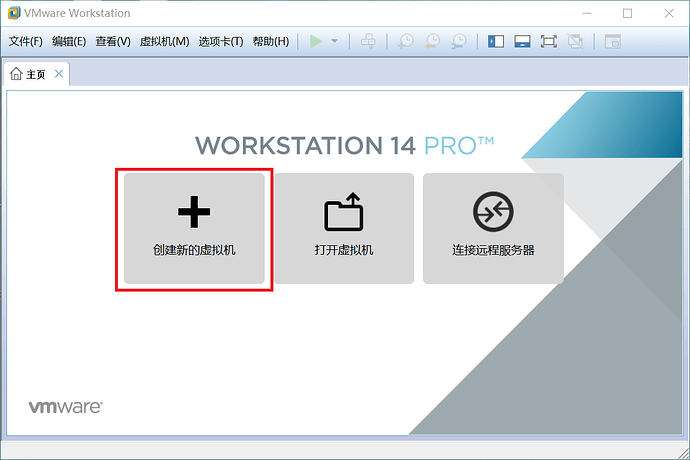Enter full screen mode icon
Image resolution: width=690 pixels, height=460 pixels.
click(549, 41)
